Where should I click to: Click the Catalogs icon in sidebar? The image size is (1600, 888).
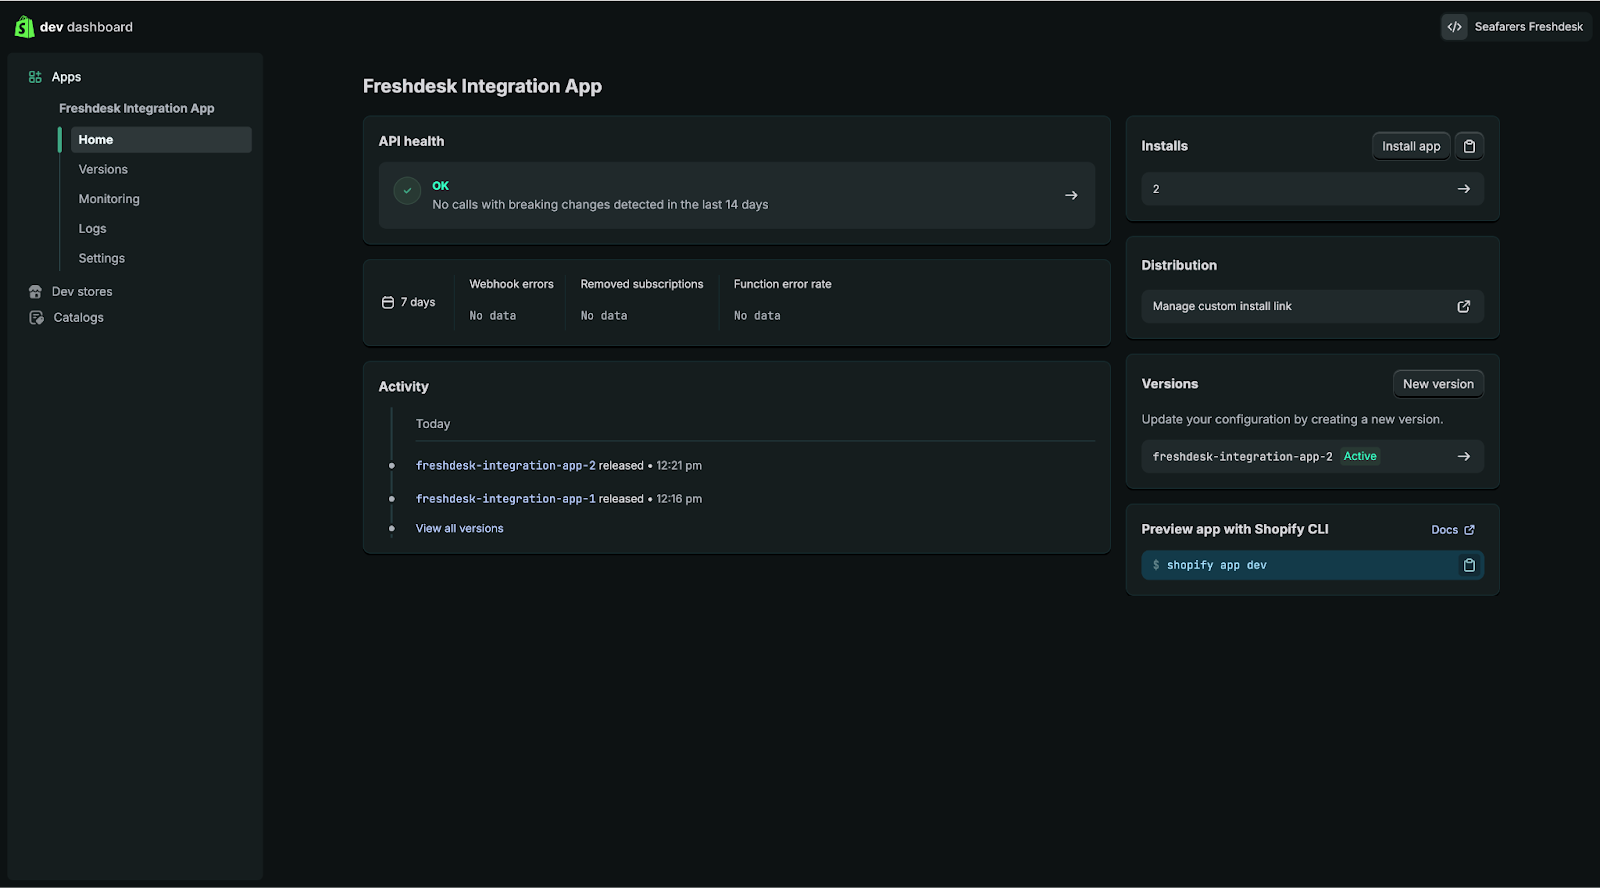36,318
